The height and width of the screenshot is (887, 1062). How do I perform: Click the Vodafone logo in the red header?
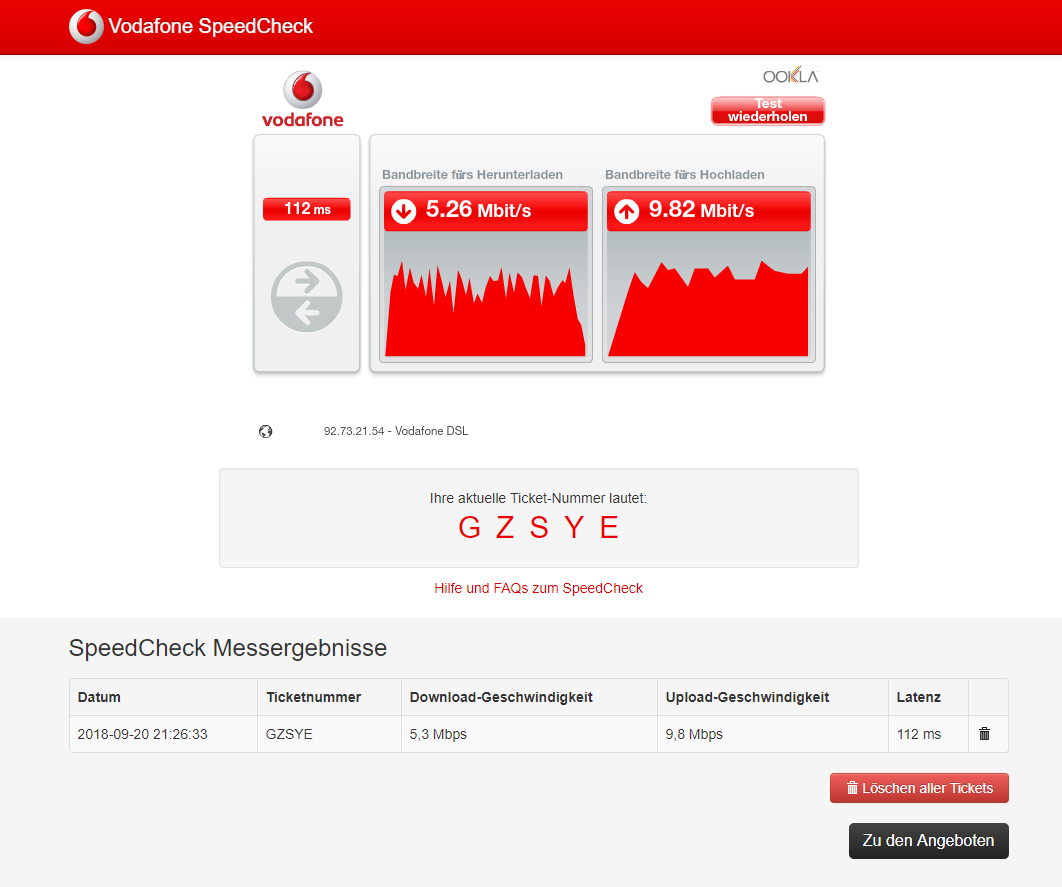[x=87, y=26]
